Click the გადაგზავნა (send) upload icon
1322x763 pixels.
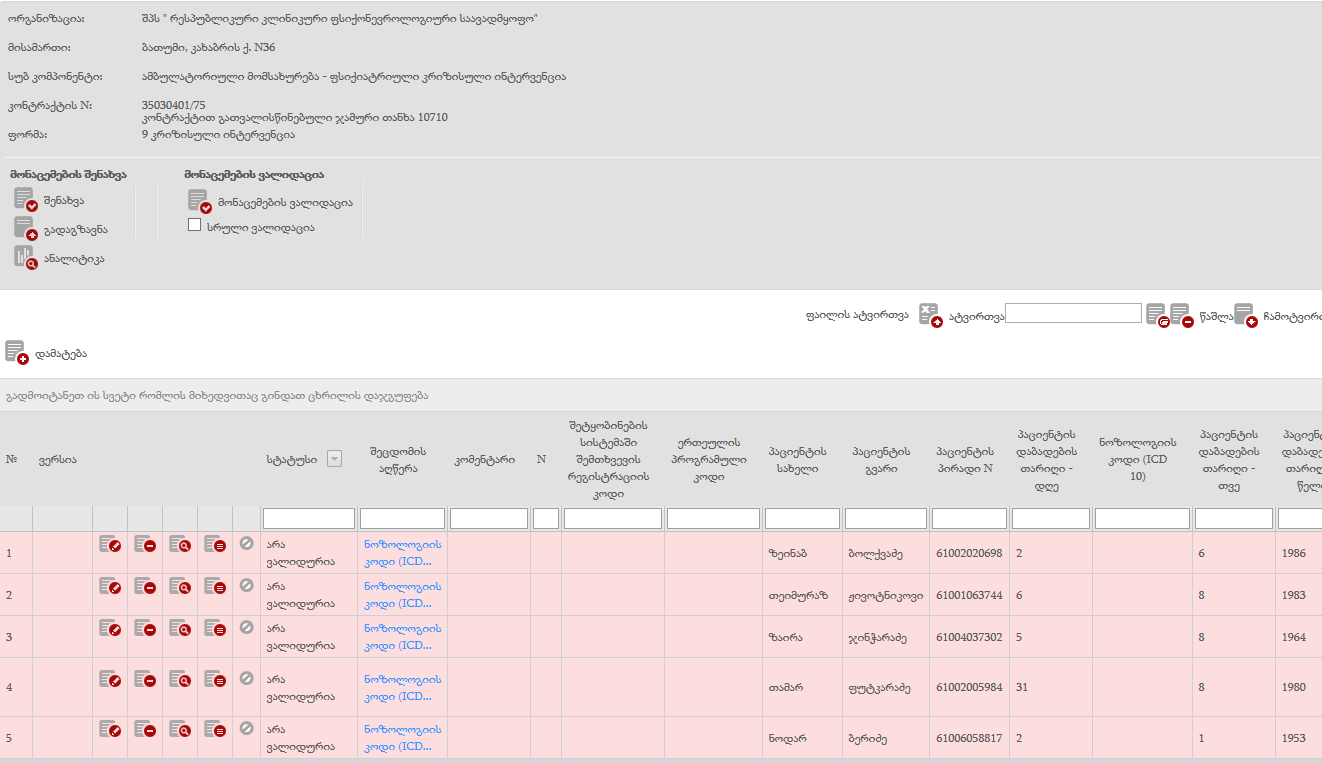click(x=25, y=229)
